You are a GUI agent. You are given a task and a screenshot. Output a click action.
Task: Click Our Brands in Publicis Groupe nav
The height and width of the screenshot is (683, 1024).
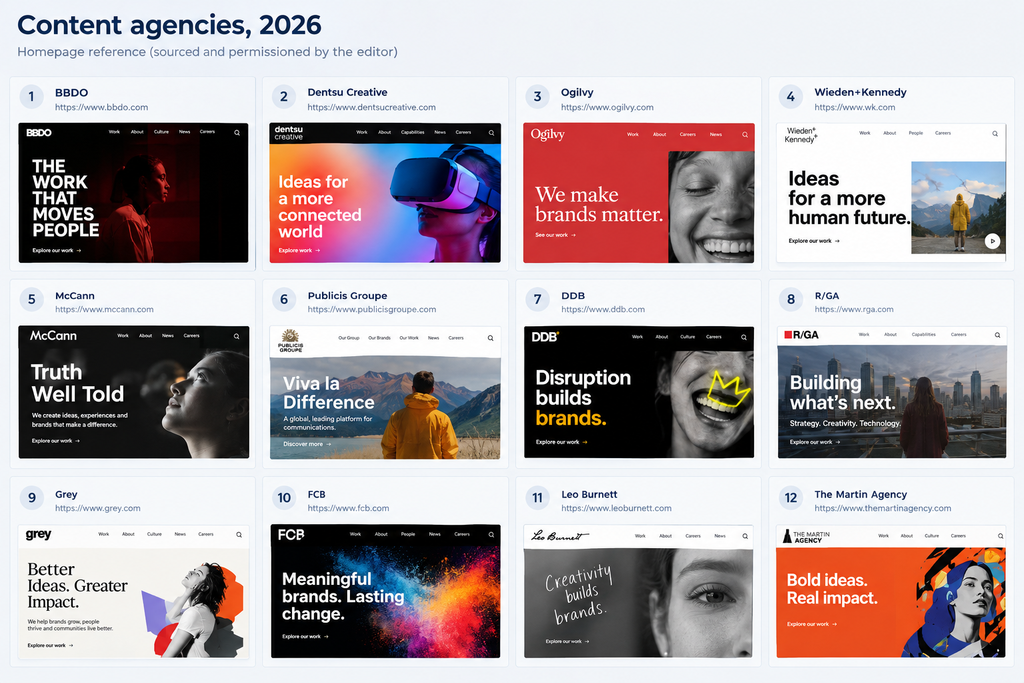(379, 338)
